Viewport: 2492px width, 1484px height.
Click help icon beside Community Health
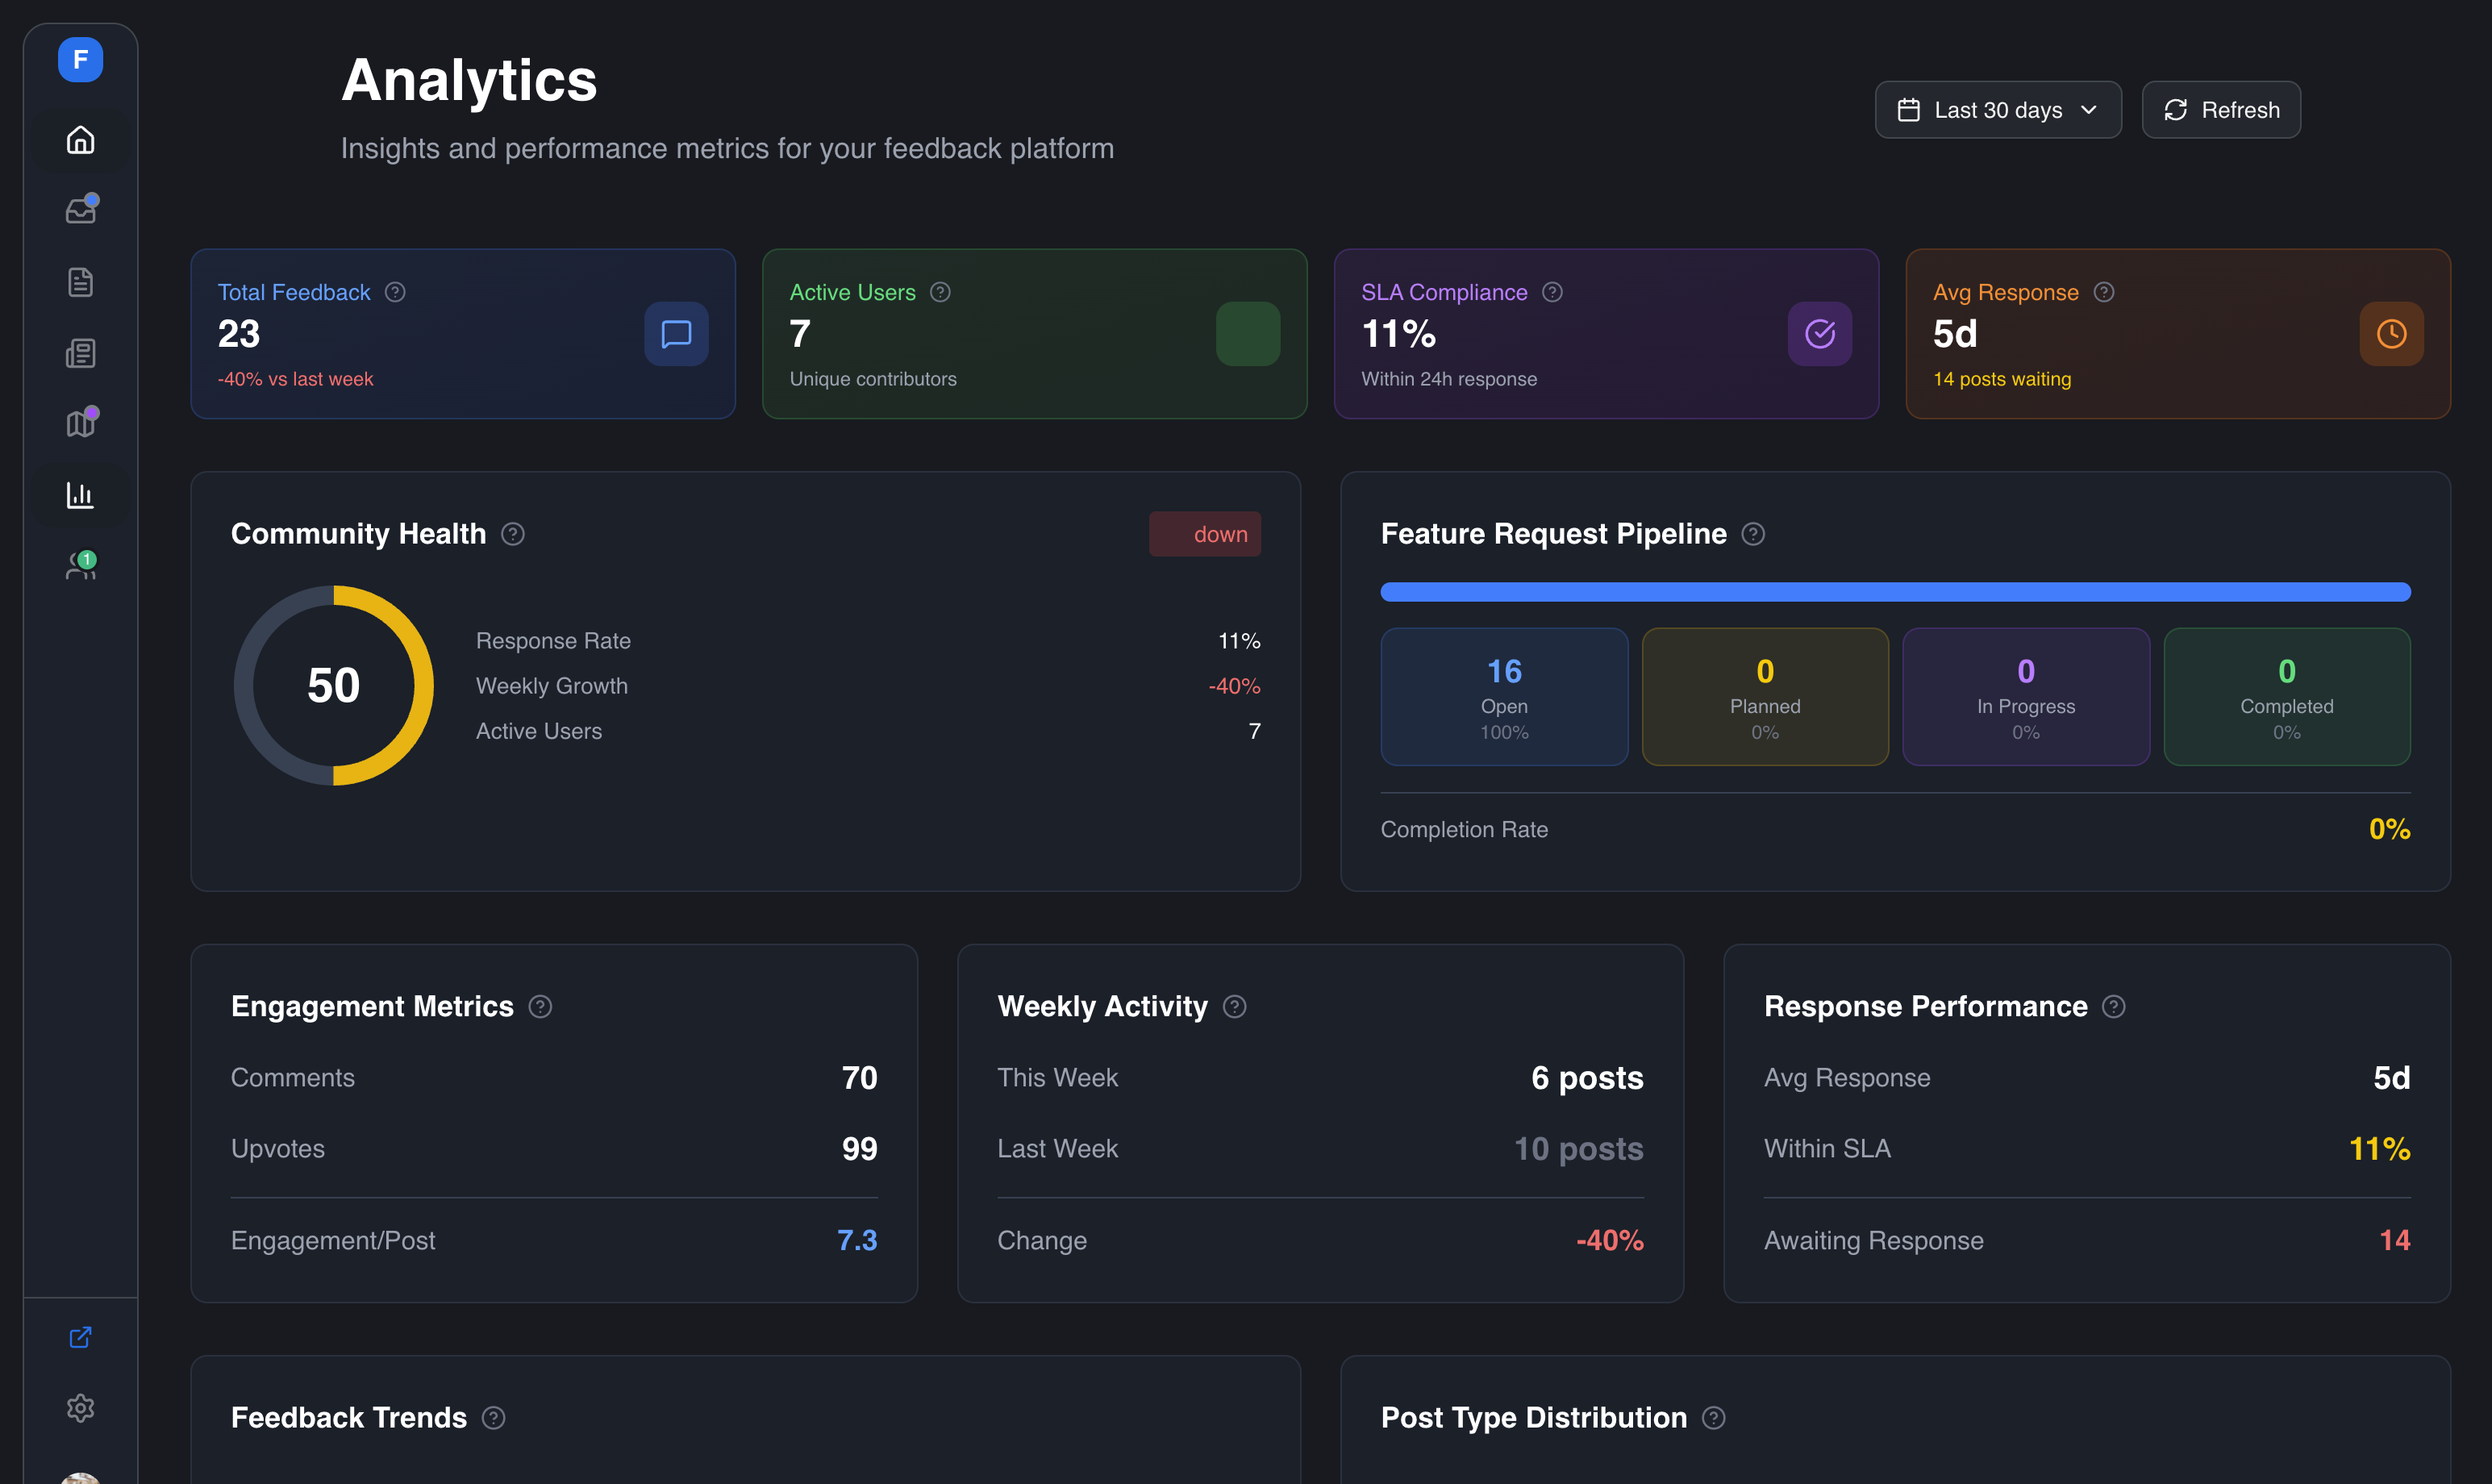[x=513, y=534]
